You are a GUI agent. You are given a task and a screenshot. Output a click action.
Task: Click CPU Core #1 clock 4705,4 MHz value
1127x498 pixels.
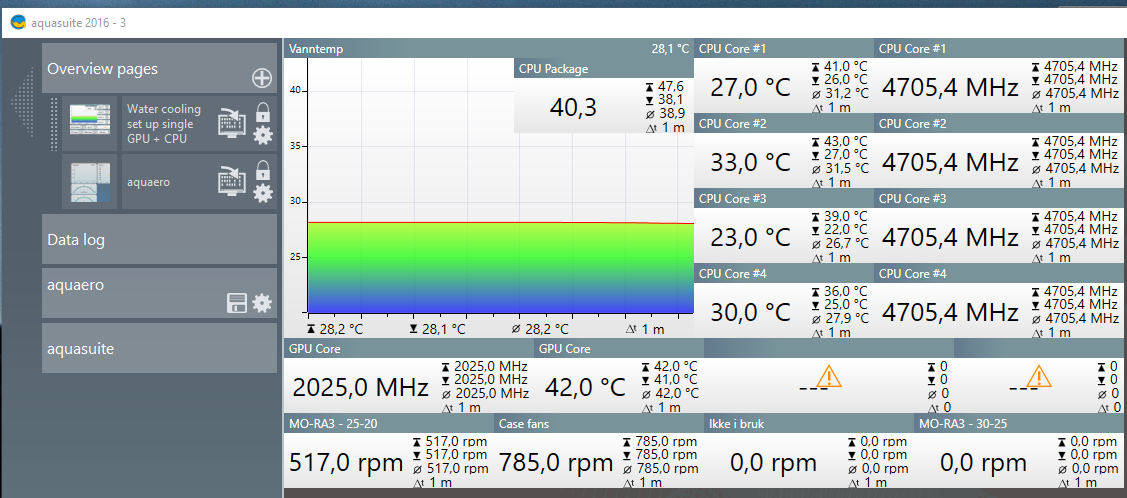click(x=950, y=88)
